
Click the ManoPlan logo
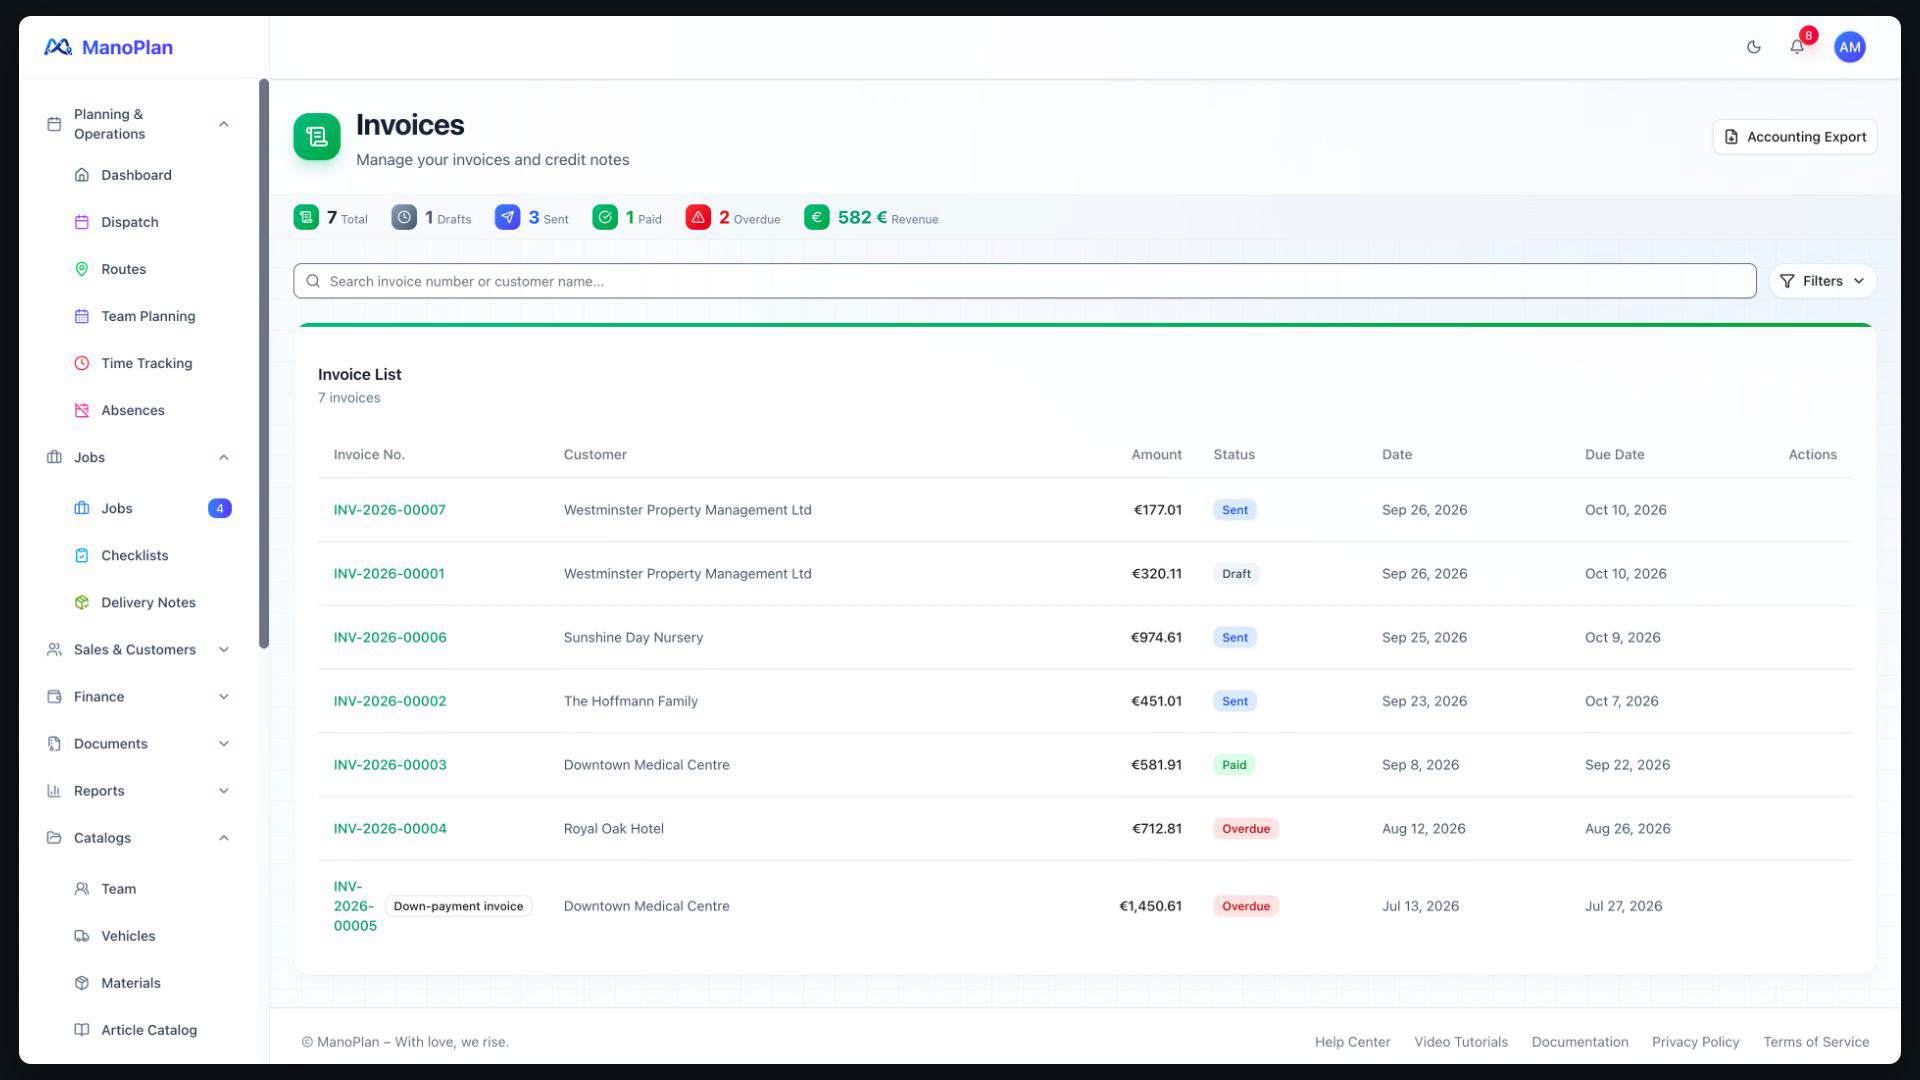[108, 47]
